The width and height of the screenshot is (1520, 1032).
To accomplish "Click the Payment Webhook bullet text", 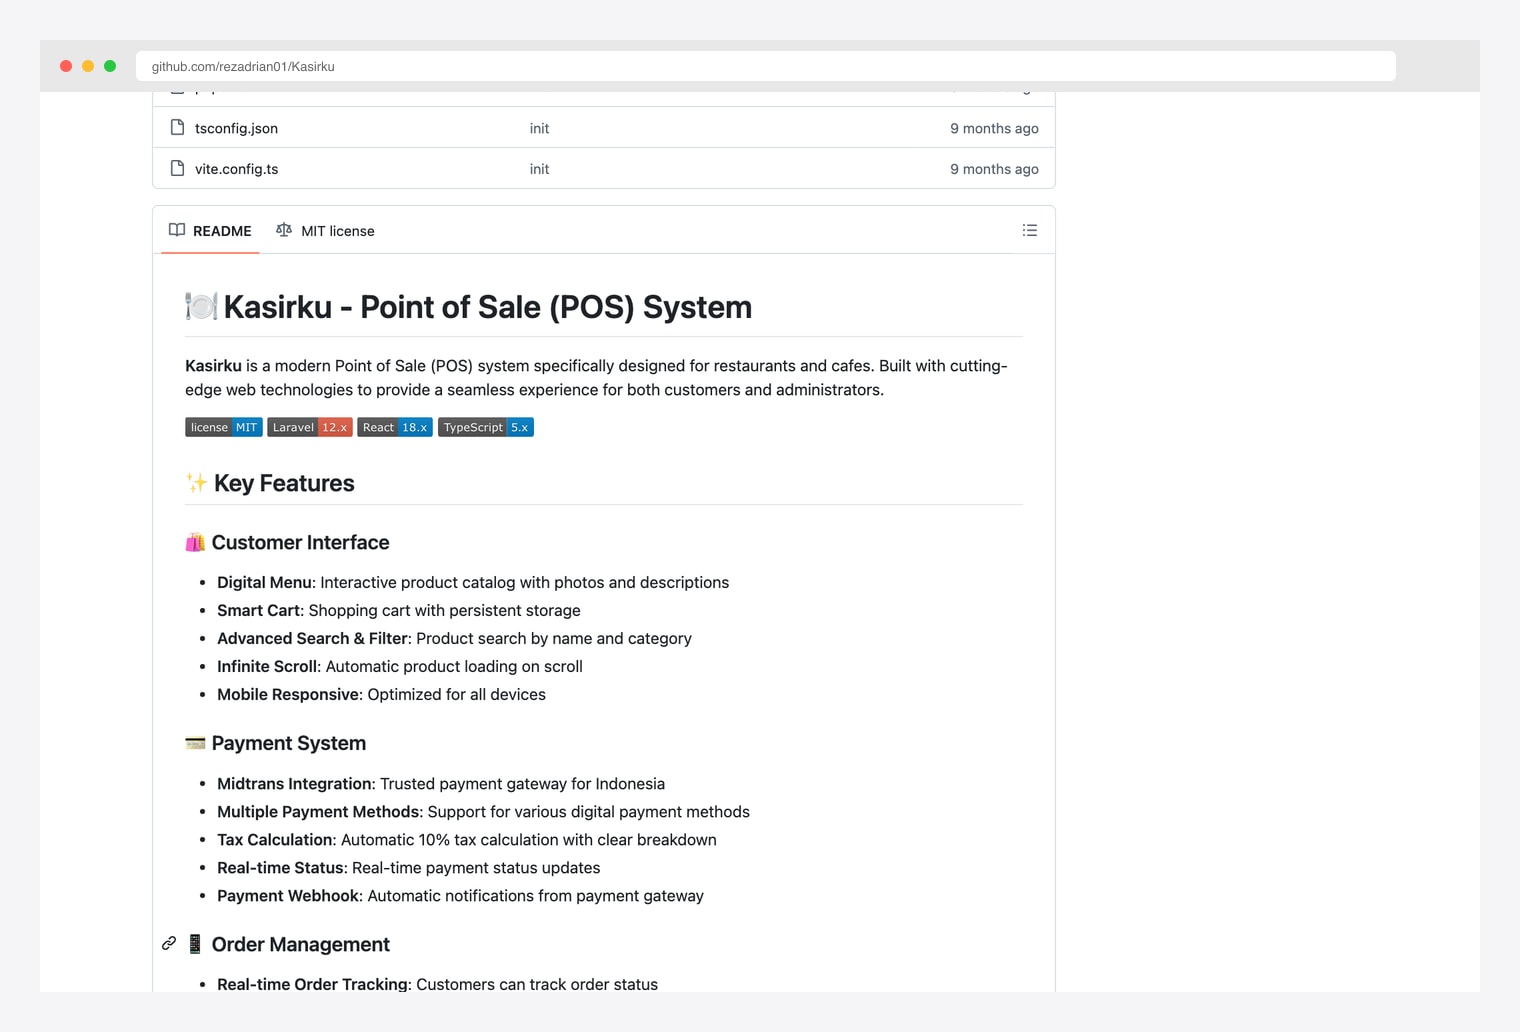I will (x=460, y=896).
